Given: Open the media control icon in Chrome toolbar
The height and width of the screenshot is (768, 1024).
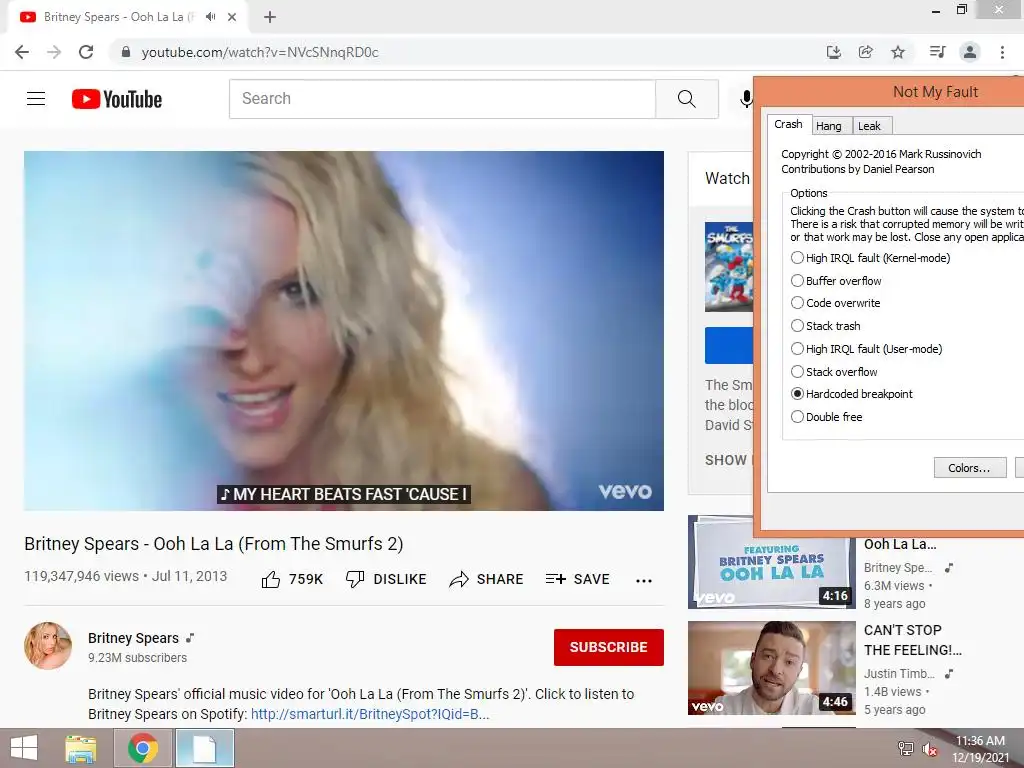Looking at the screenshot, I should click(x=937, y=52).
